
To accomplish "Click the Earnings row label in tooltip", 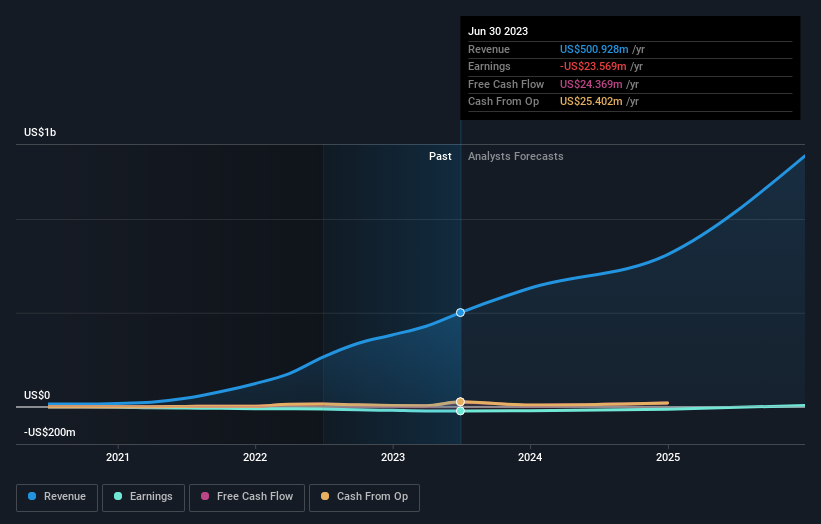I will pos(489,66).
